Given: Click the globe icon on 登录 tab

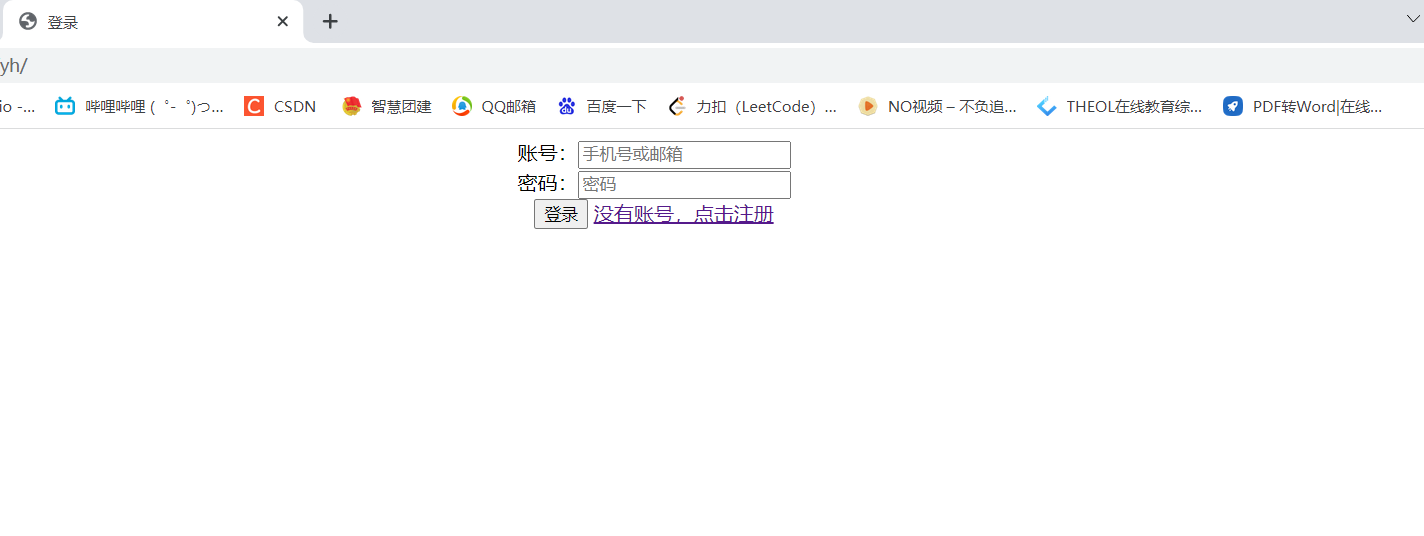Looking at the screenshot, I should (x=28, y=21).
